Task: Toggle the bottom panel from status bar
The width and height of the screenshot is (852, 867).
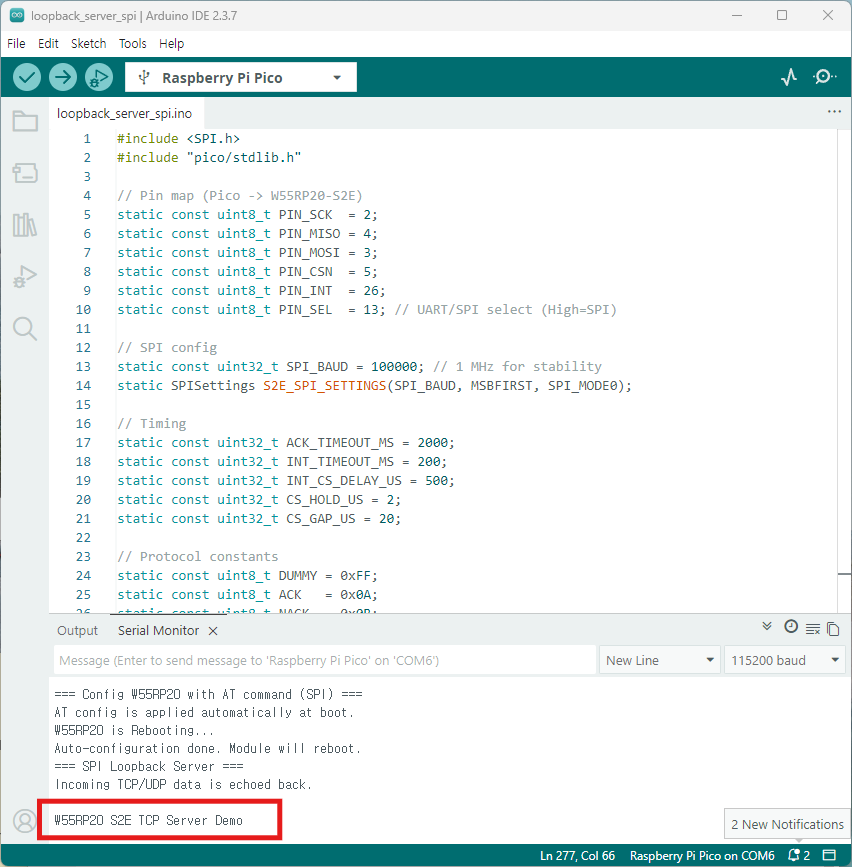Action: coord(829,856)
